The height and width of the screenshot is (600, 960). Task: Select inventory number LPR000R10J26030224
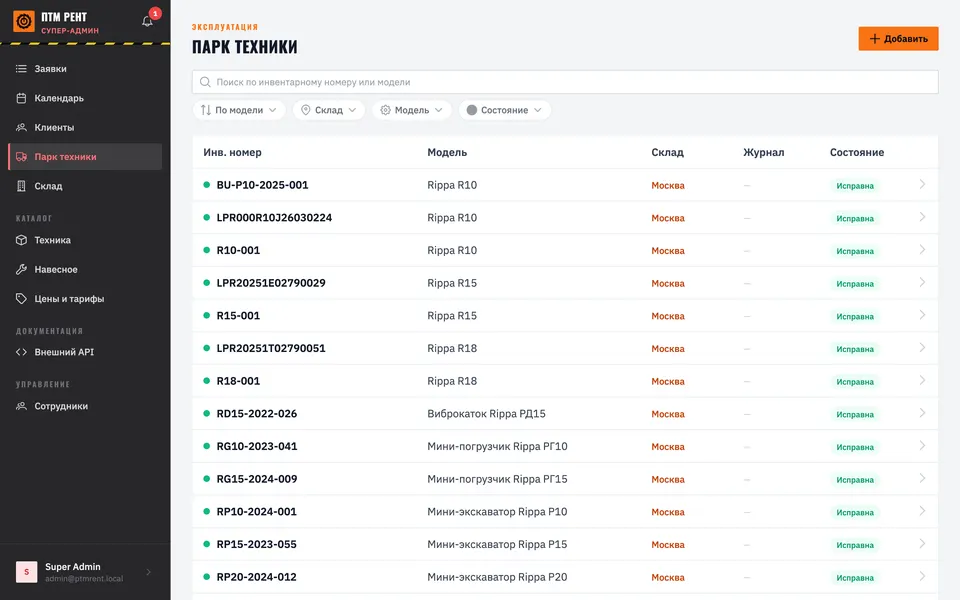274,217
